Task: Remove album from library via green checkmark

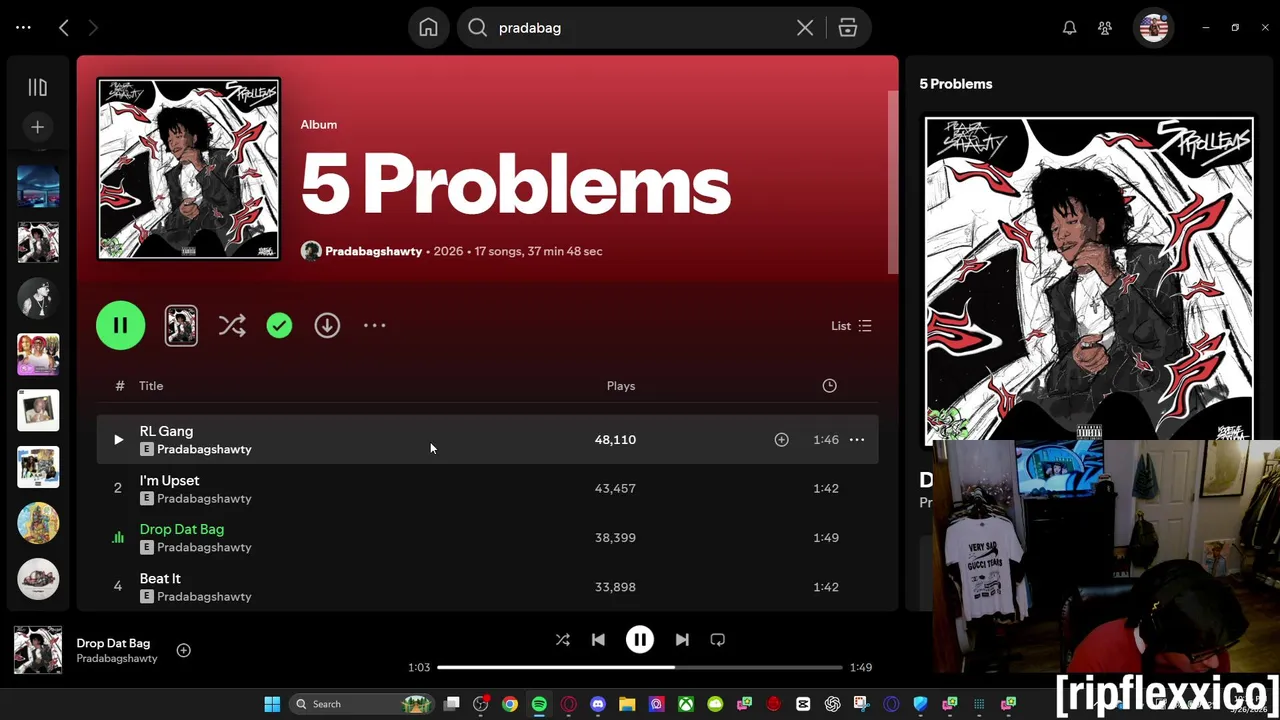Action: pos(279,325)
